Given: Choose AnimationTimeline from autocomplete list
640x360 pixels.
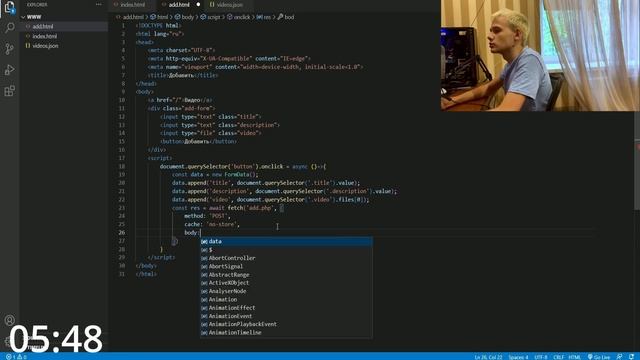Looking at the screenshot, I should coord(286,333).
